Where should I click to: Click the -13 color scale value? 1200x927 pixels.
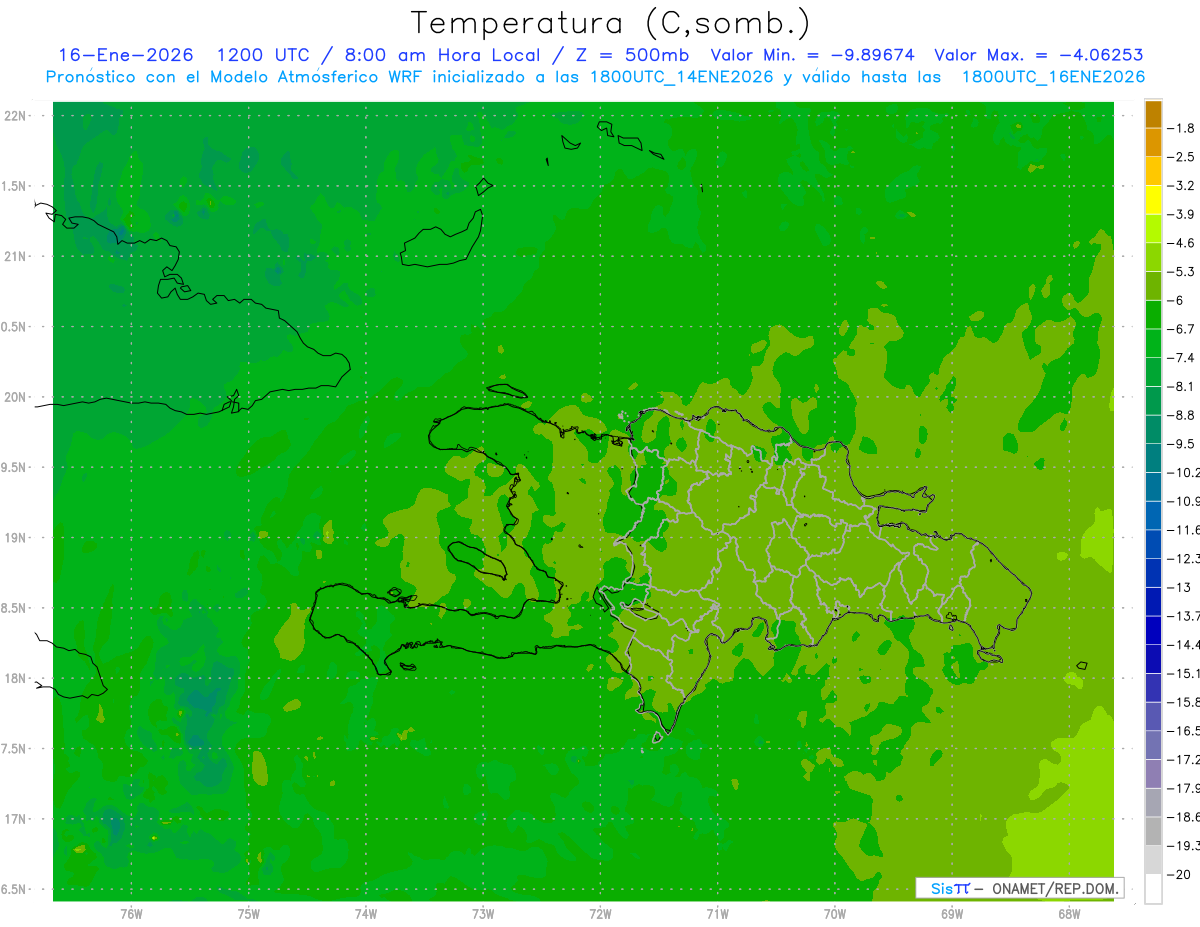pos(1181,587)
